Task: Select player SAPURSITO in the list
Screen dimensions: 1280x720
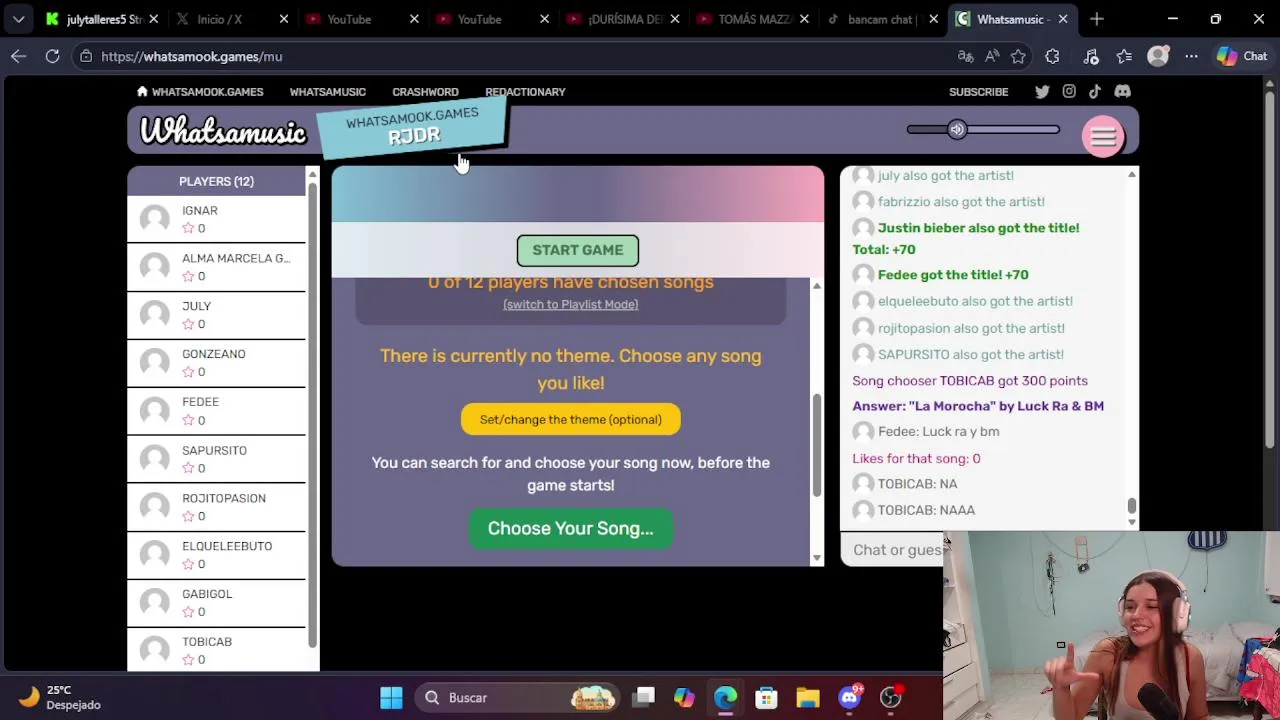Action: pyautogui.click(x=216, y=459)
